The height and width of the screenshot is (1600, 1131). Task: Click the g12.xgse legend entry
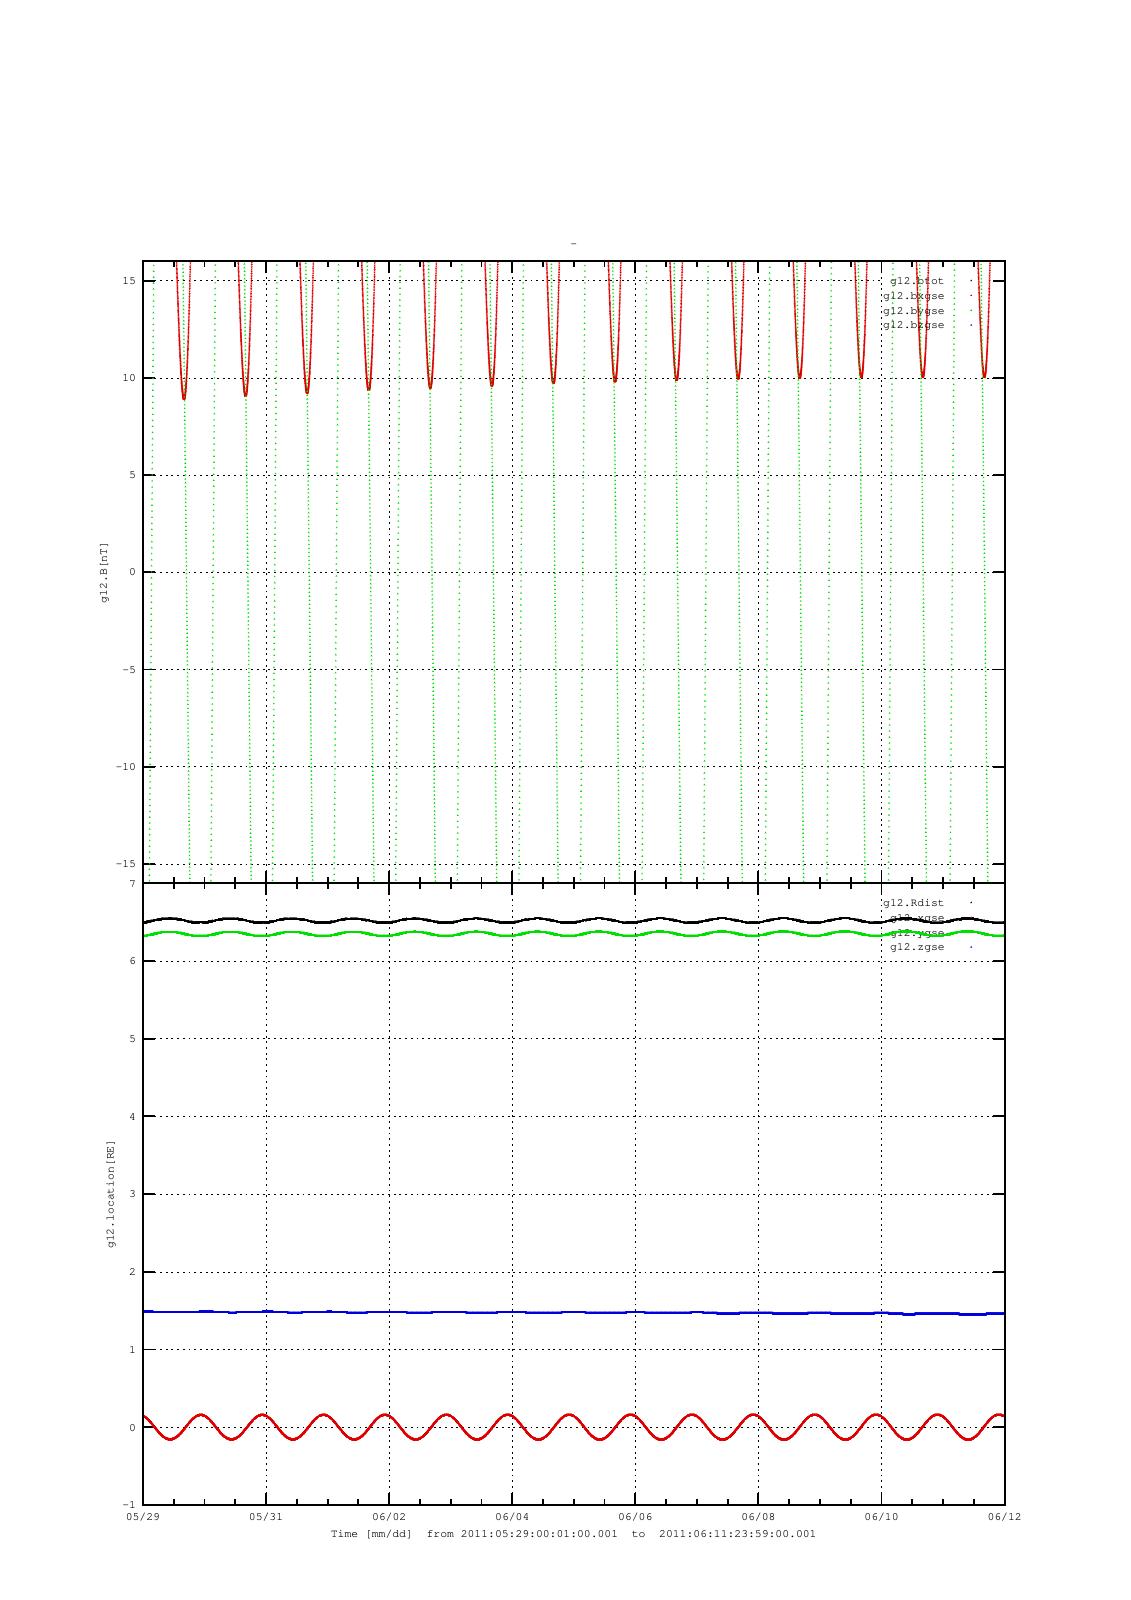pos(918,918)
